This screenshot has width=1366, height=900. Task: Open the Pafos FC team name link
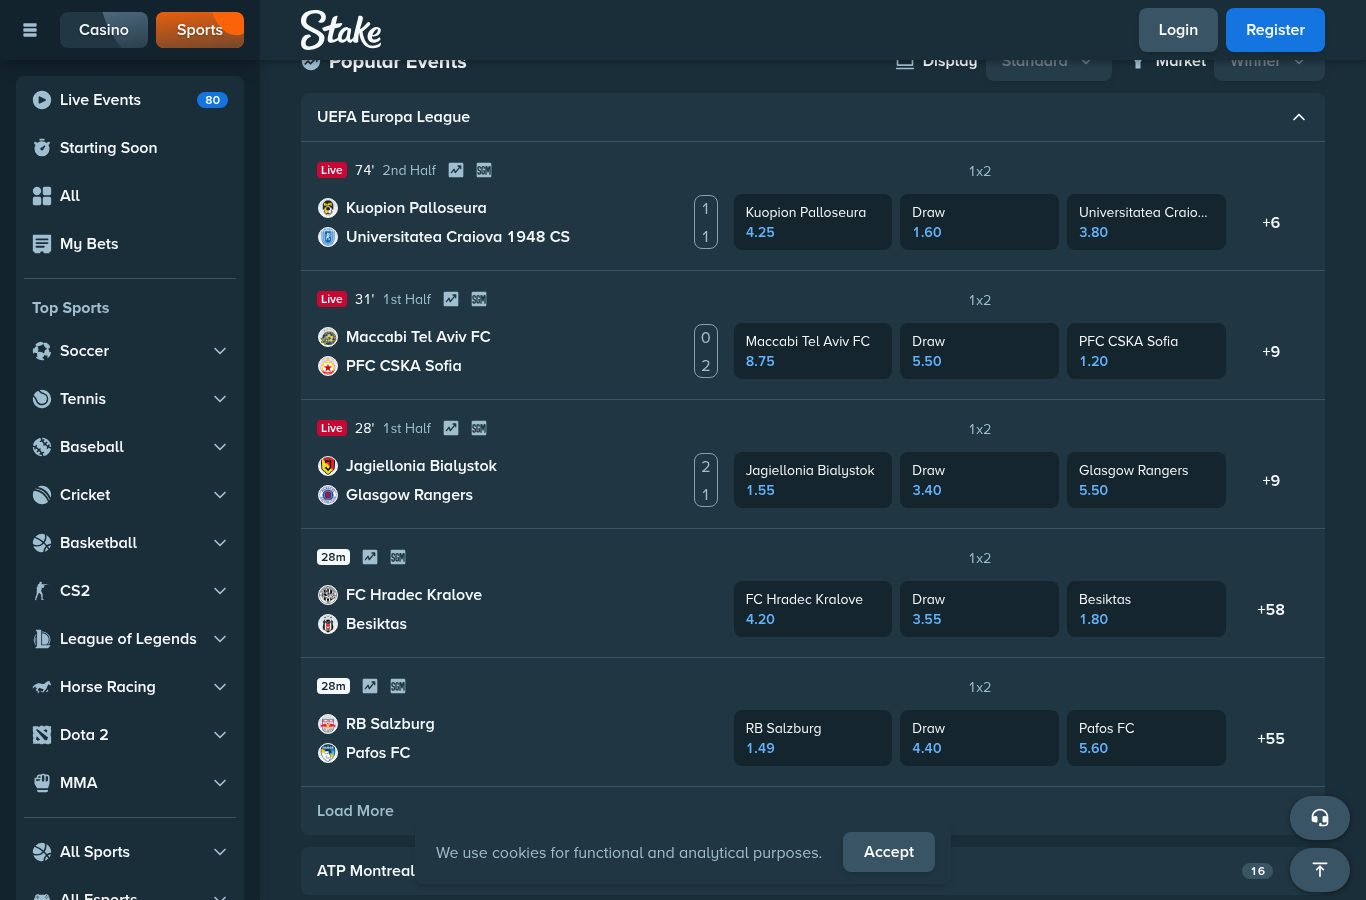click(x=378, y=753)
